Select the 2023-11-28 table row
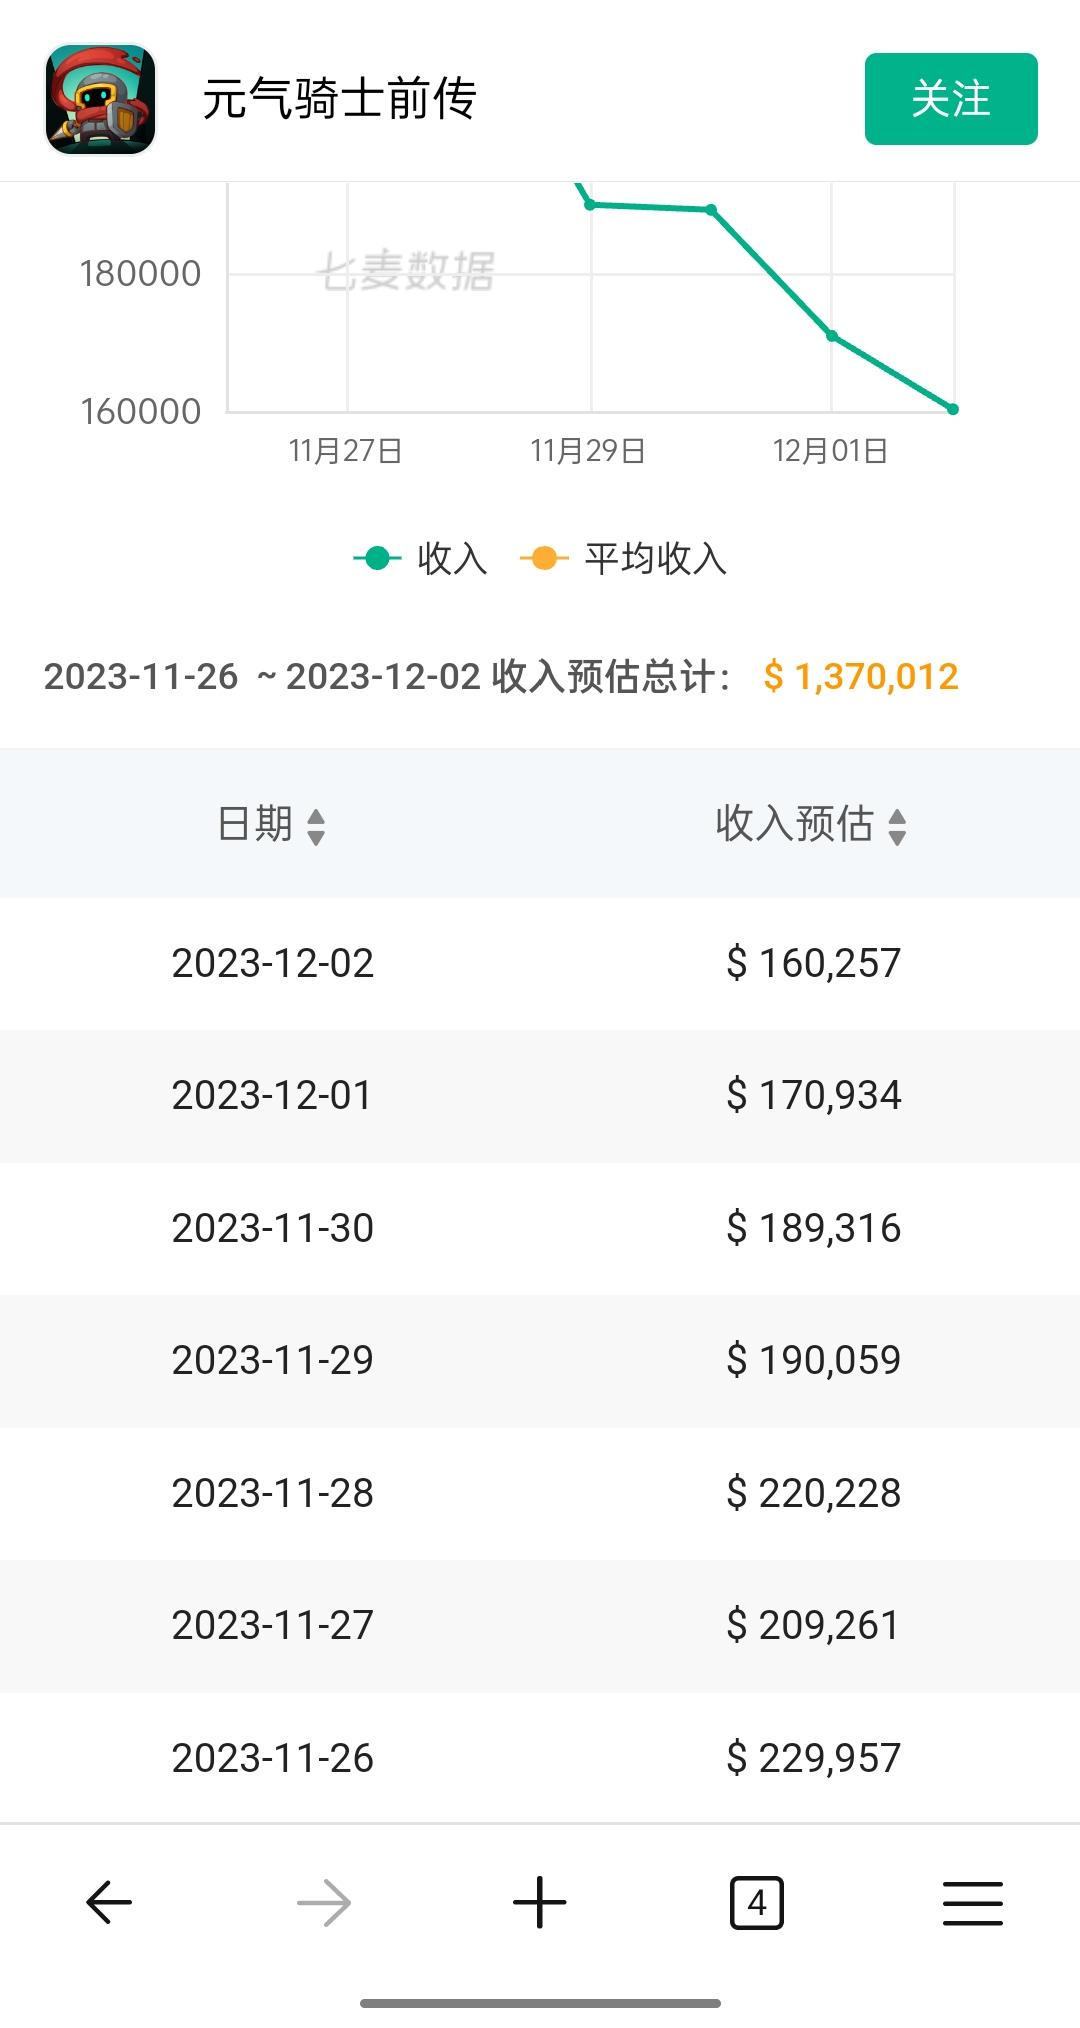The height and width of the screenshot is (2028, 1080). (x=540, y=1493)
